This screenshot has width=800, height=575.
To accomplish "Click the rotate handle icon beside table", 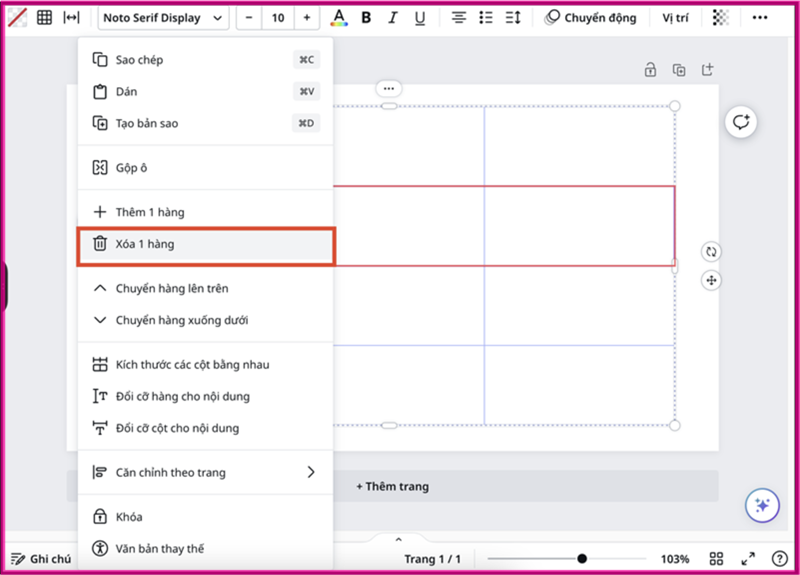I will [x=711, y=252].
